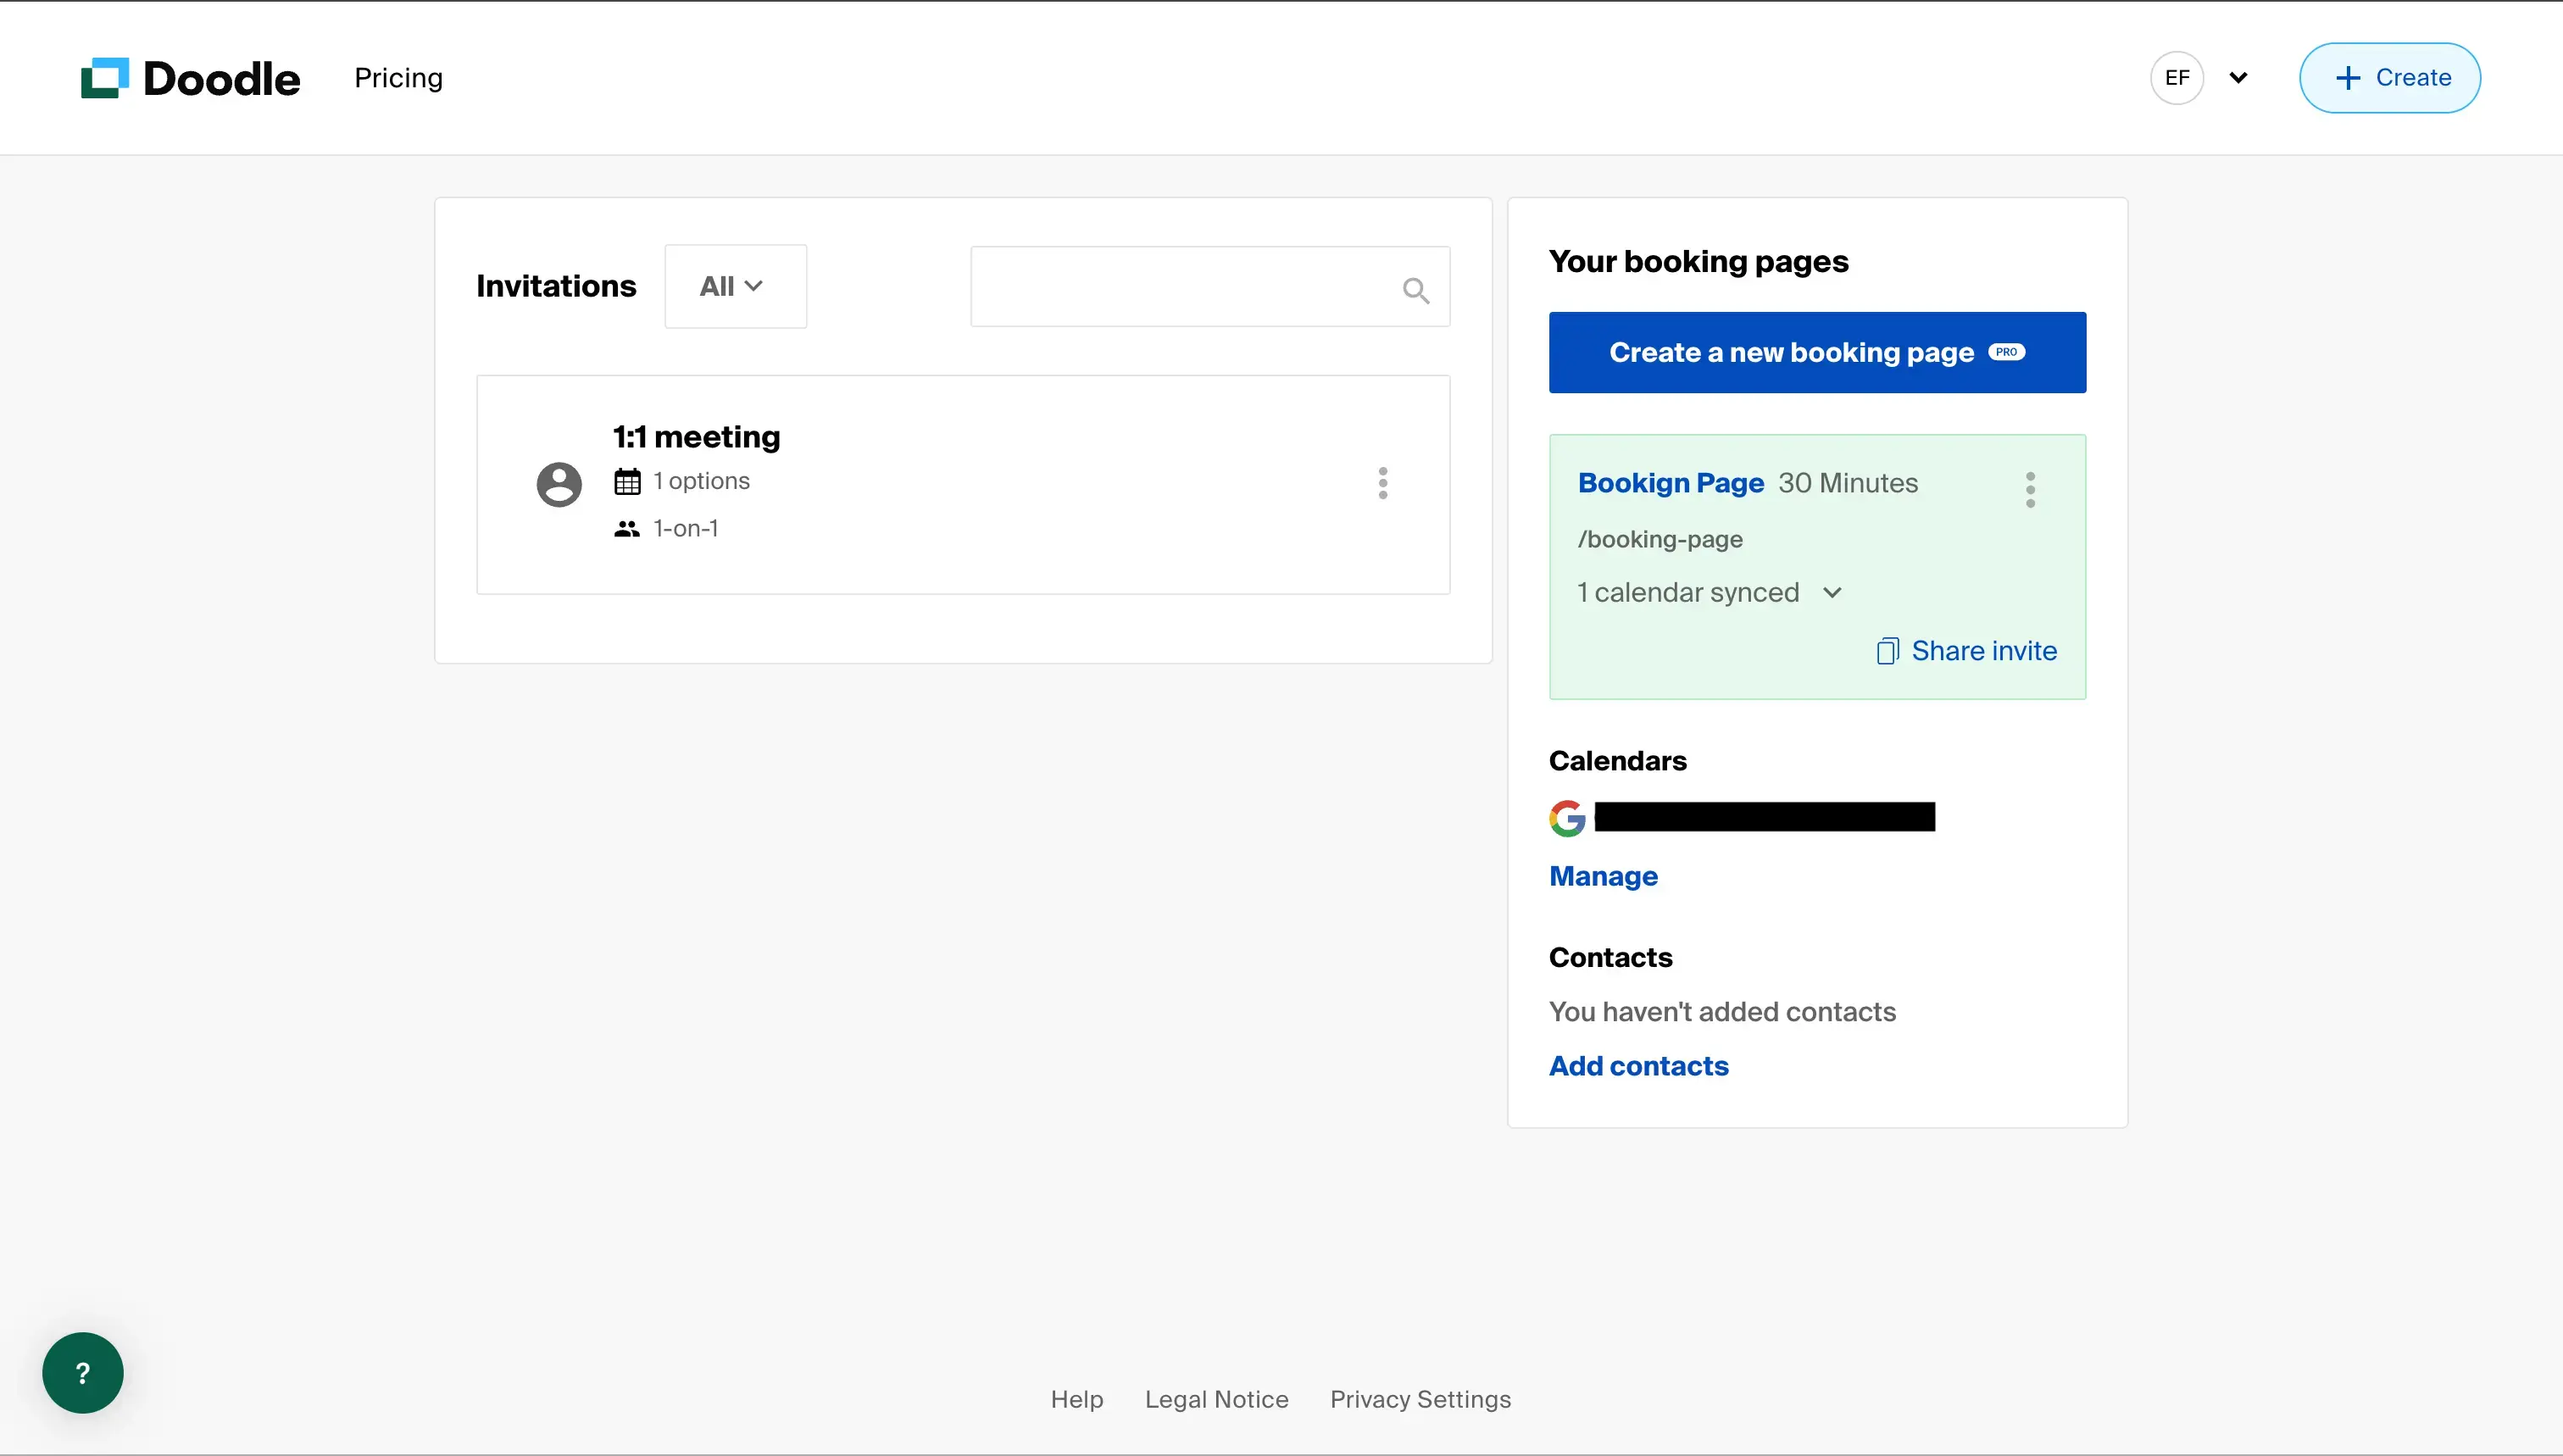The height and width of the screenshot is (1456, 2563).
Task: Toggle the PRO badge on booking page button
Action: click(2009, 352)
